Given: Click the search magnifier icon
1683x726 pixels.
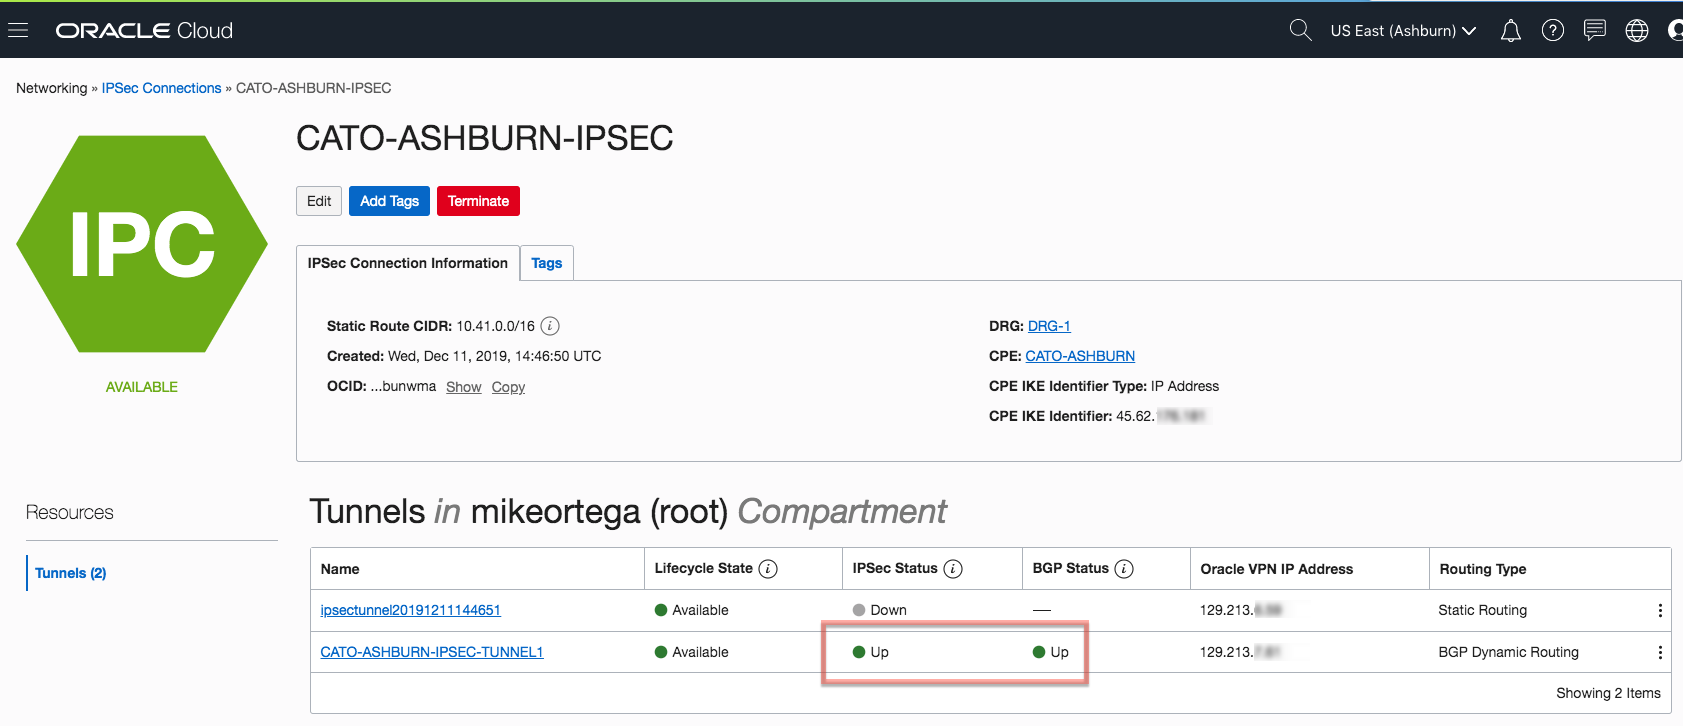Looking at the screenshot, I should pyautogui.click(x=1299, y=30).
